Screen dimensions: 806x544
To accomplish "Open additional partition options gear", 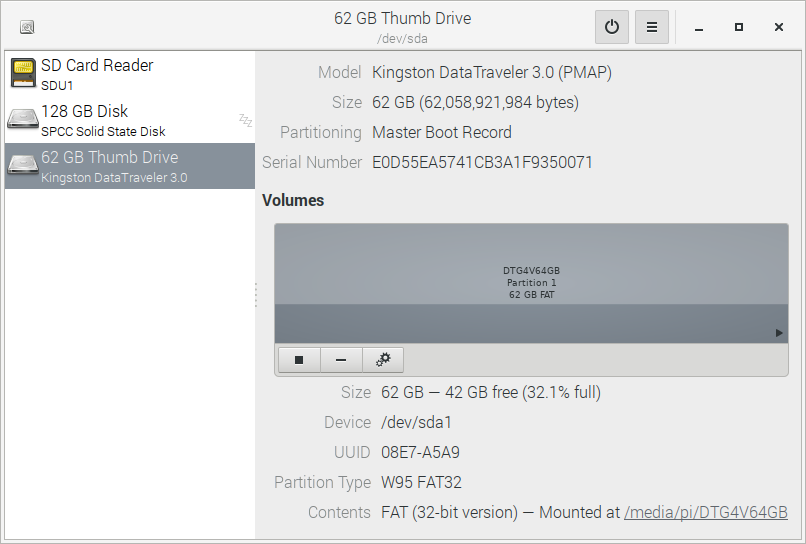I will pos(383,360).
